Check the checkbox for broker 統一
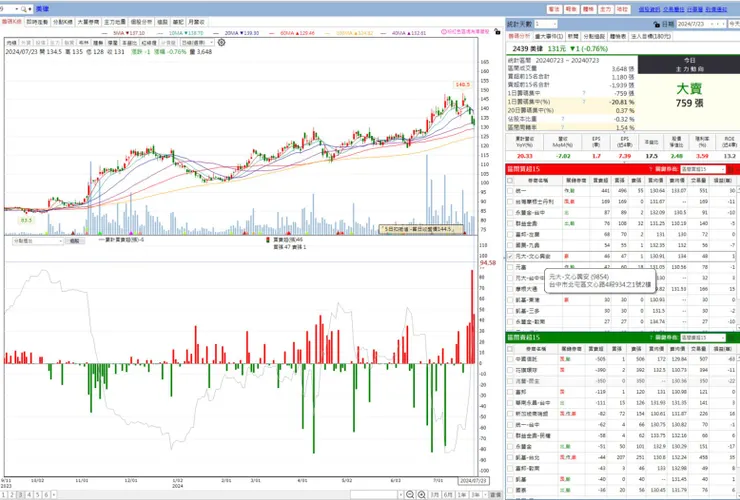Image resolution: width=740 pixels, height=500 pixels. pyautogui.click(x=510, y=191)
